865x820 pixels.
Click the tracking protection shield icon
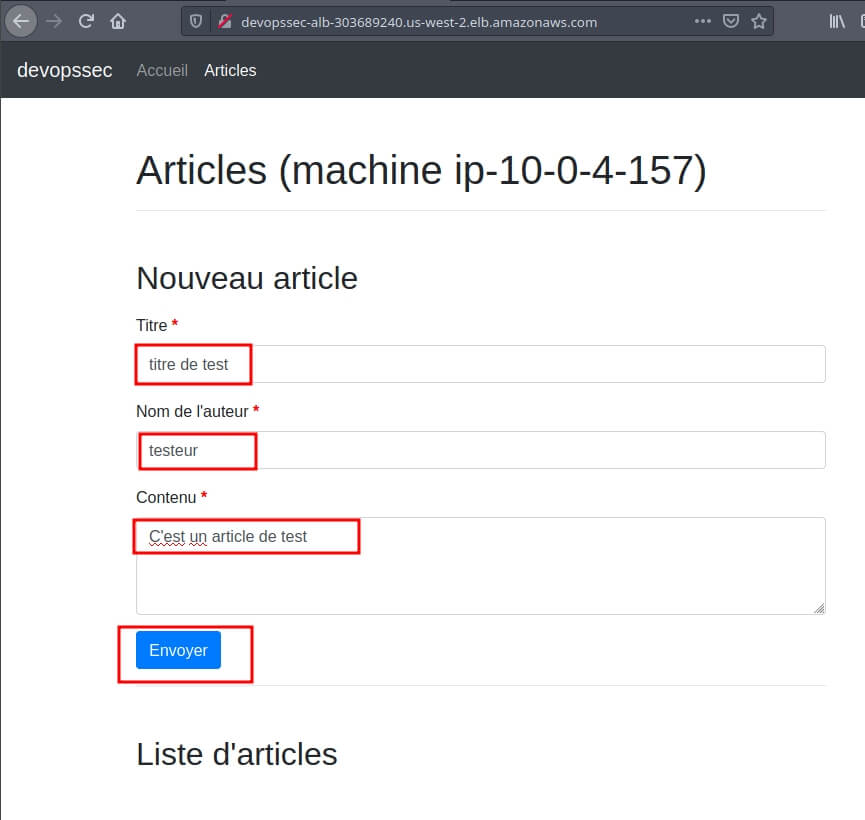click(196, 21)
